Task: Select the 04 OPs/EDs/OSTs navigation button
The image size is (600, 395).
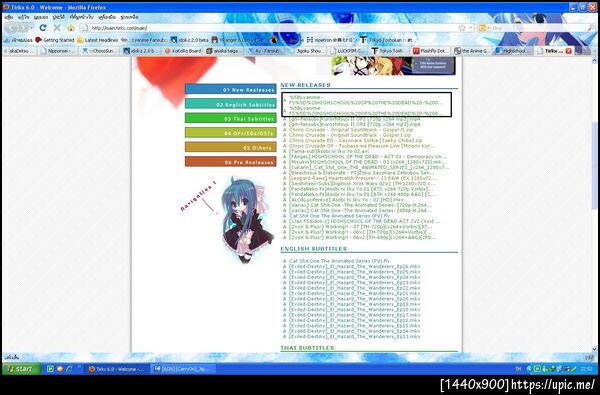Action: tap(230, 133)
